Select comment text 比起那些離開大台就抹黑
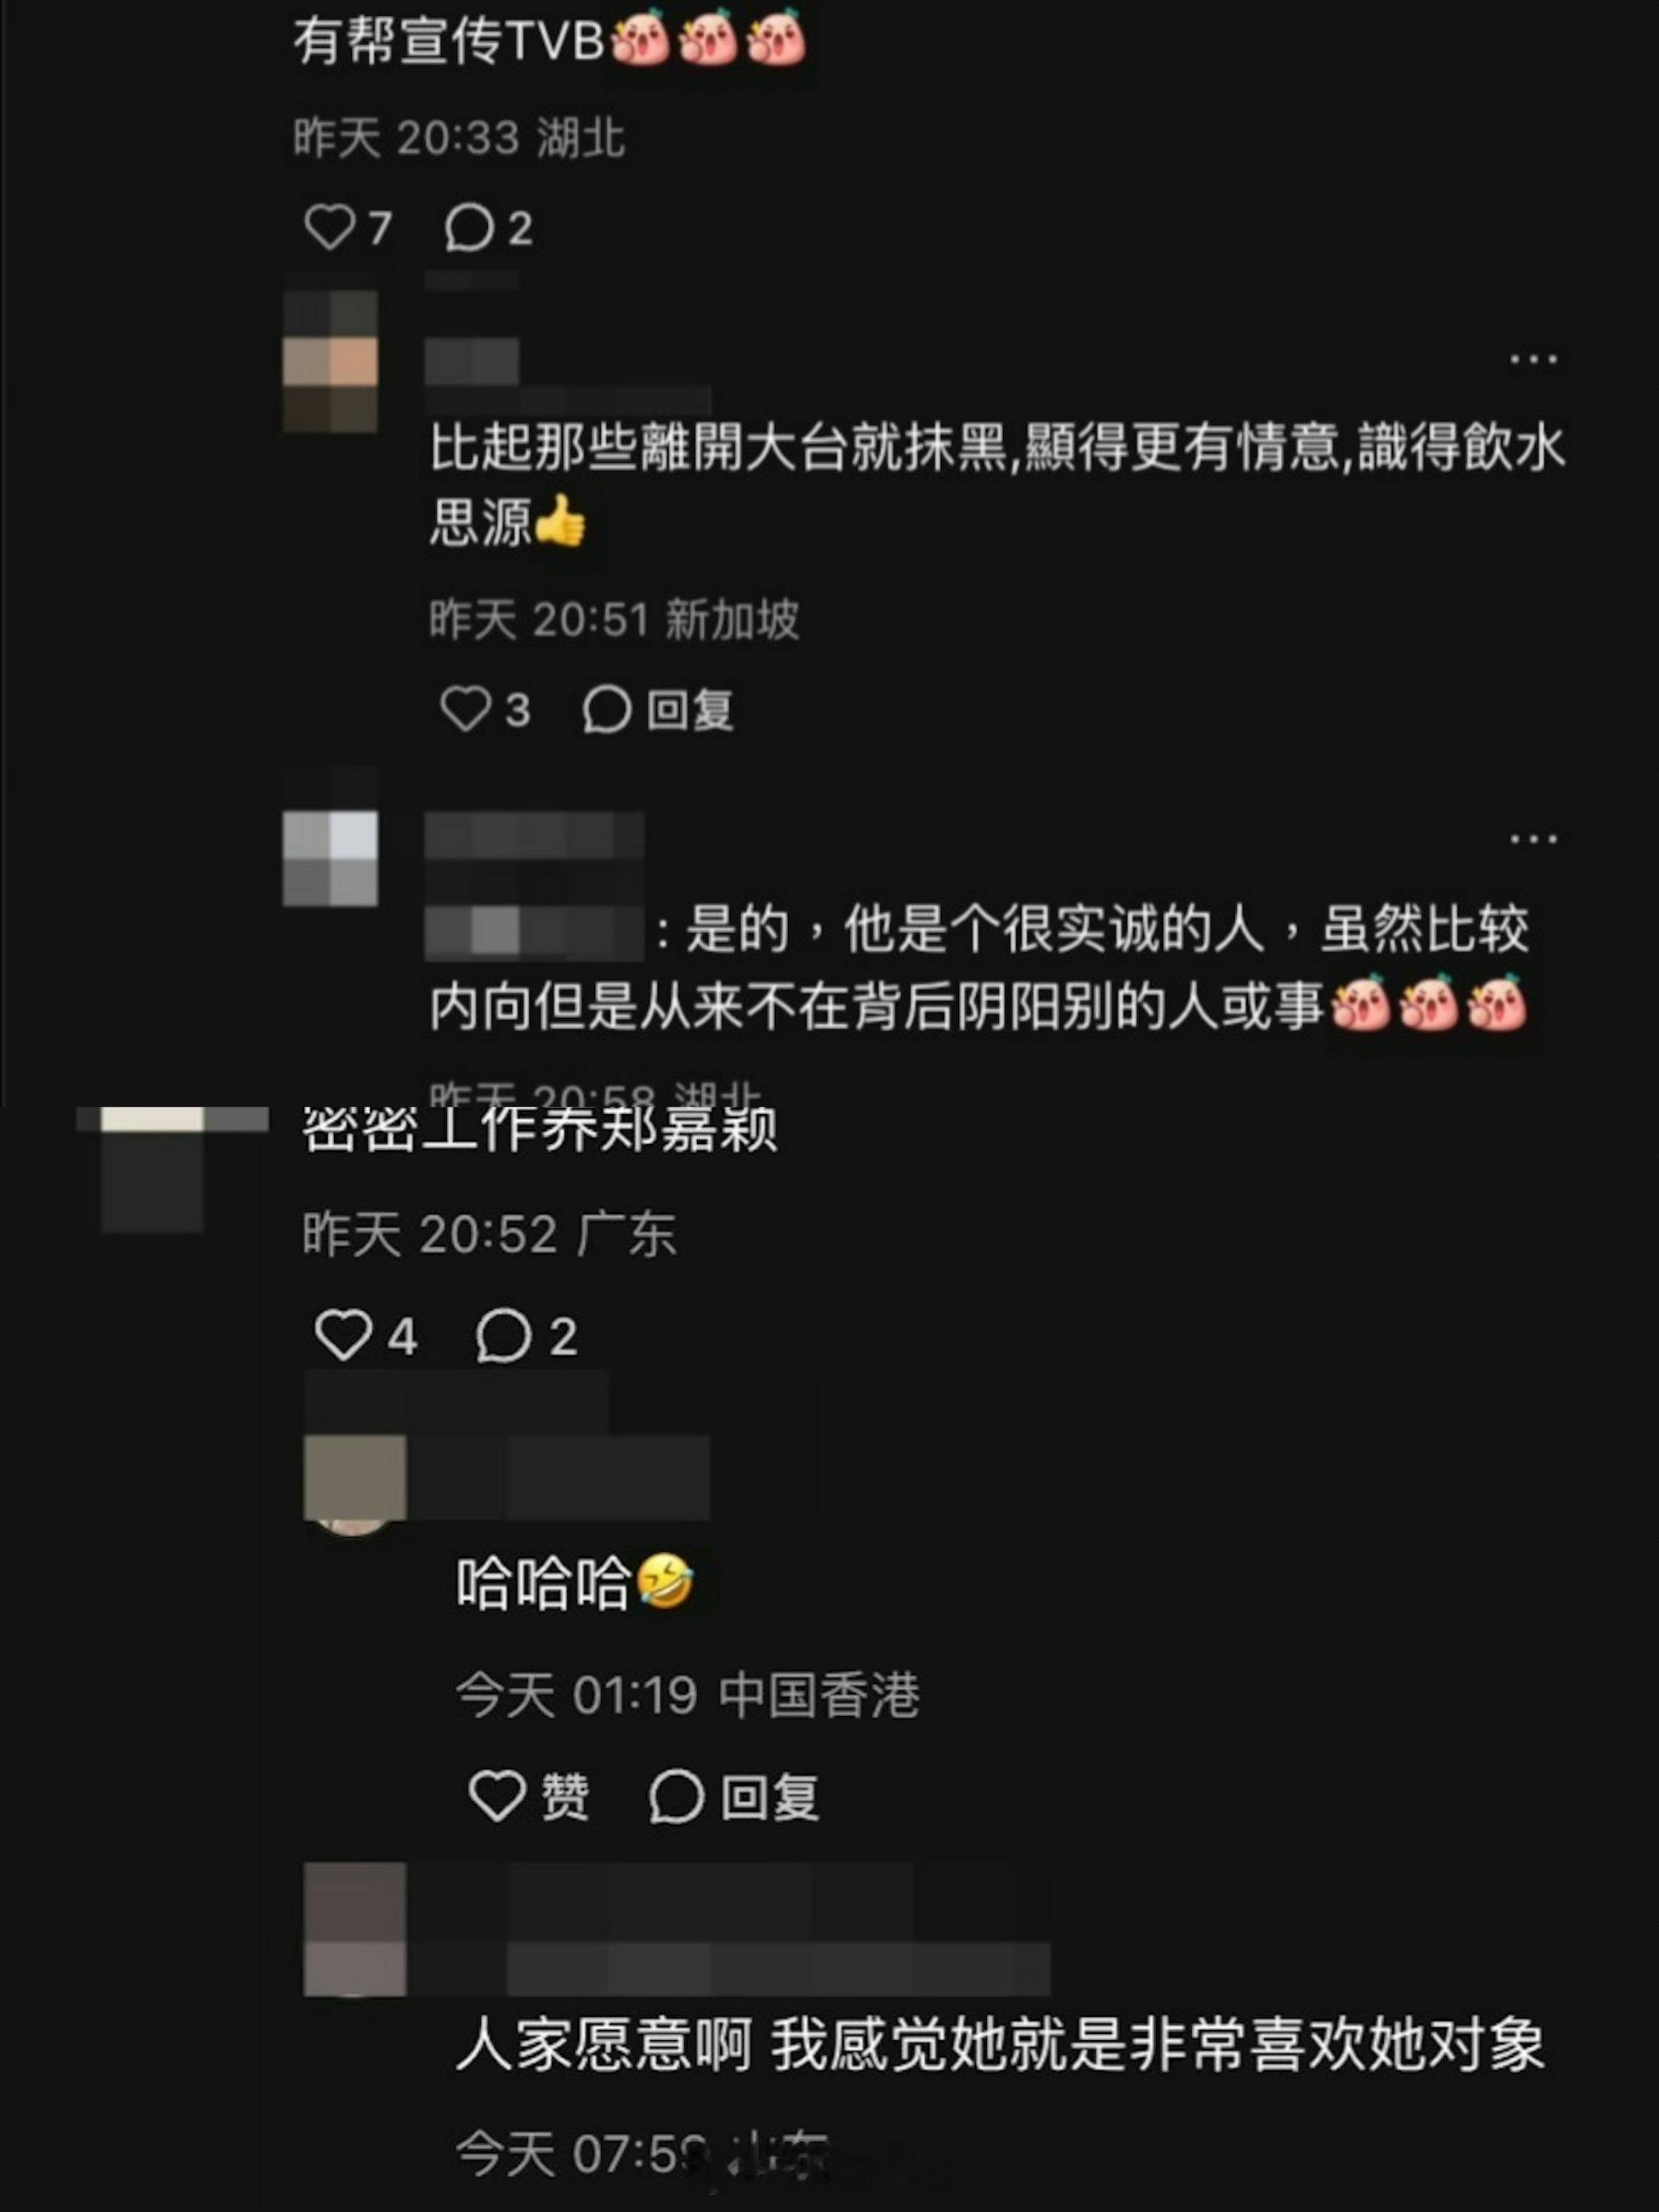The width and height of the screenshot is (1659, 2212). point(719,447)
